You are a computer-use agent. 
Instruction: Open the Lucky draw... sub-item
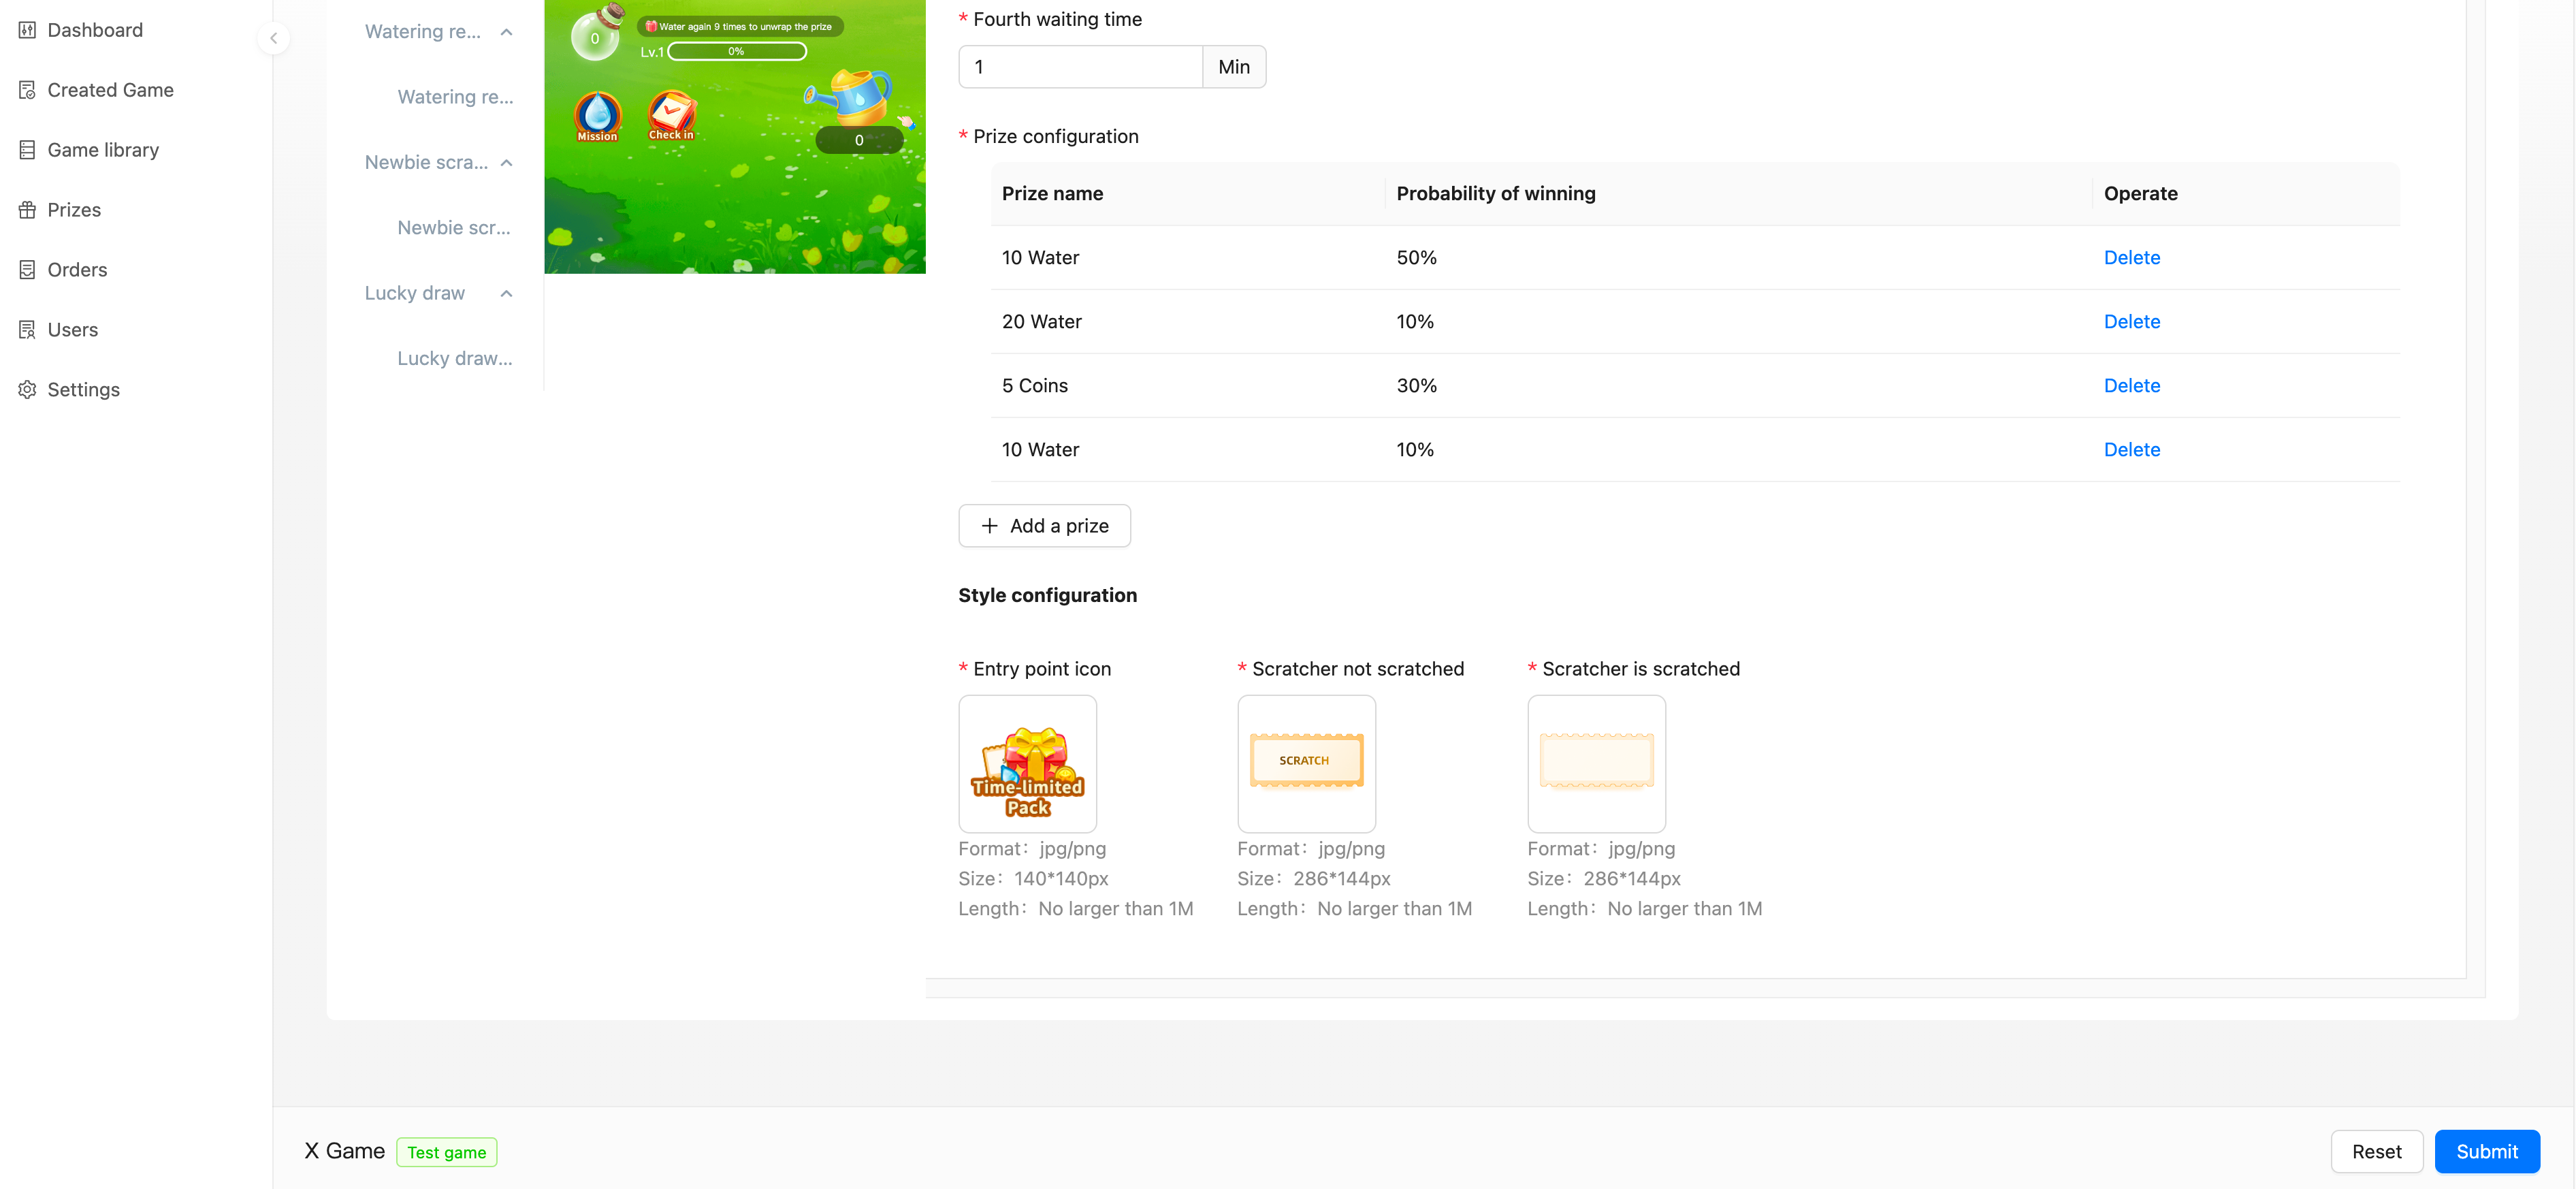pyautogui.click(x=454, y=358)
